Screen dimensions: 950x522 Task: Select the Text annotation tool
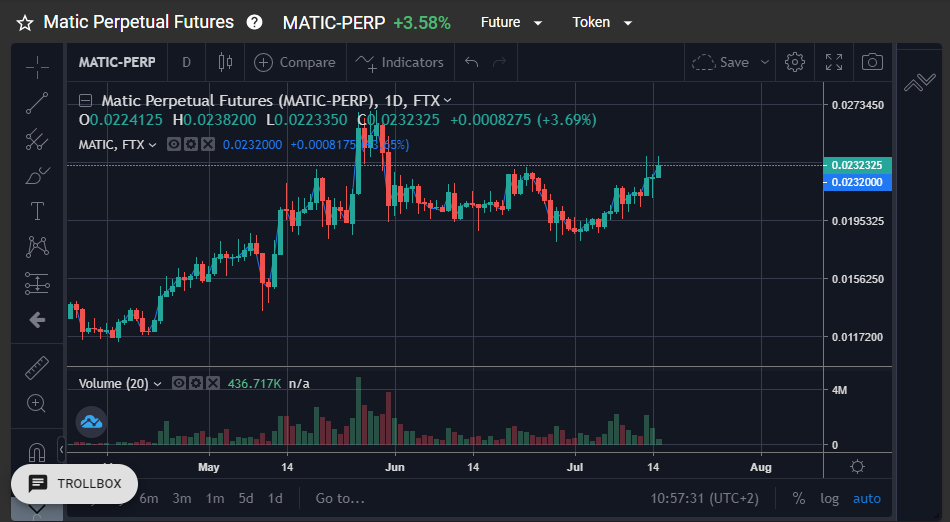coord(37,211)
